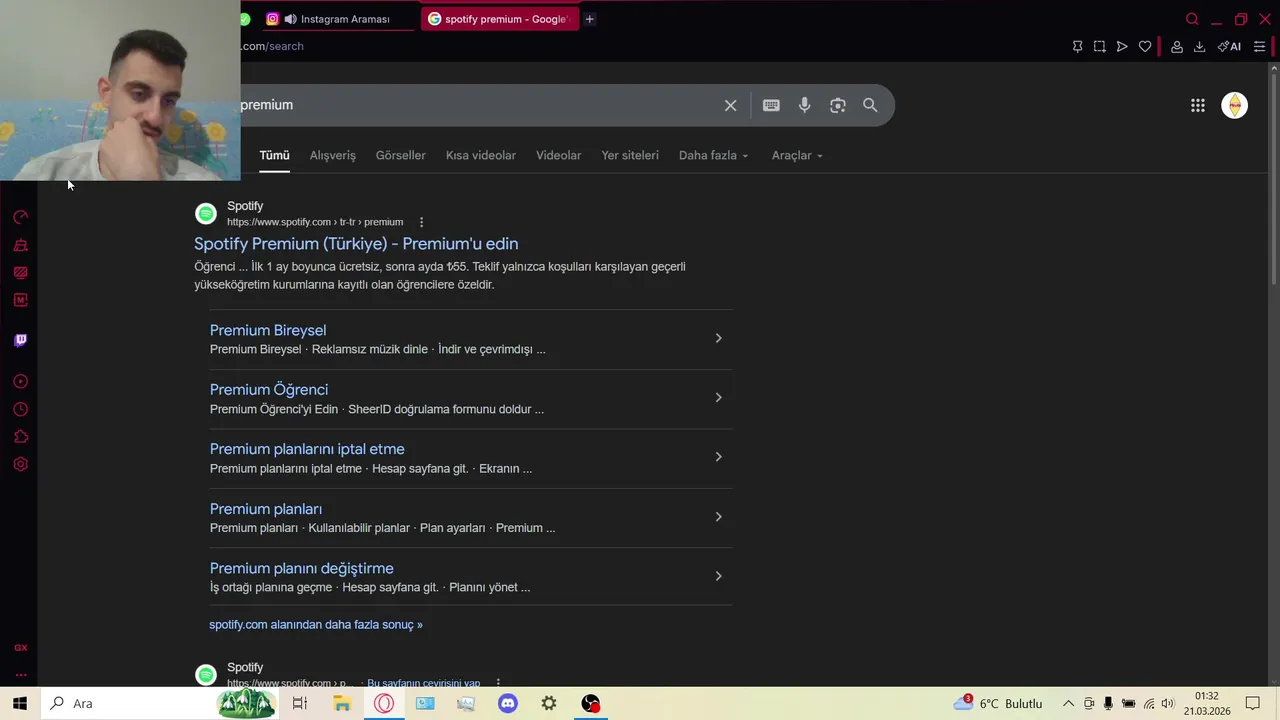Open a new tab with plus button
The width and height of the screenshot is (1280, 720).
pos(589,19)
